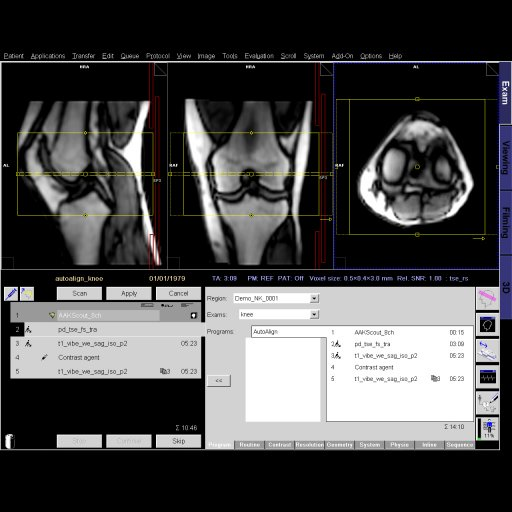
Task: Open the Protocol menu
Action: 158,56
